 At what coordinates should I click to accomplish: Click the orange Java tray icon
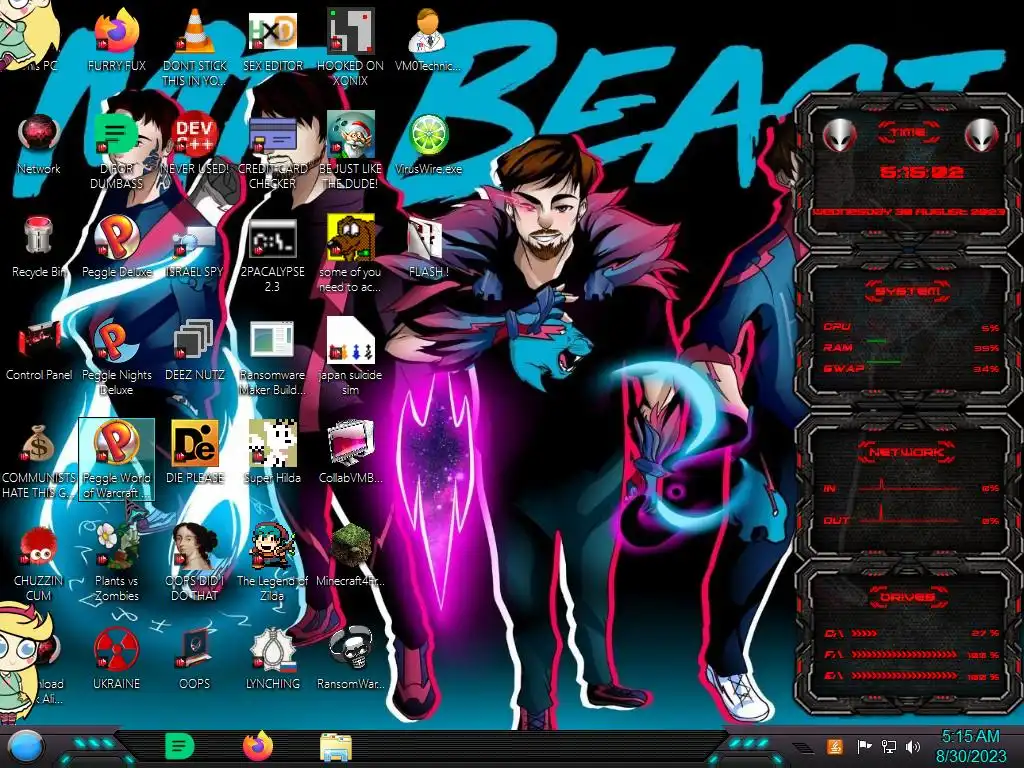click(x=835, y=746)
